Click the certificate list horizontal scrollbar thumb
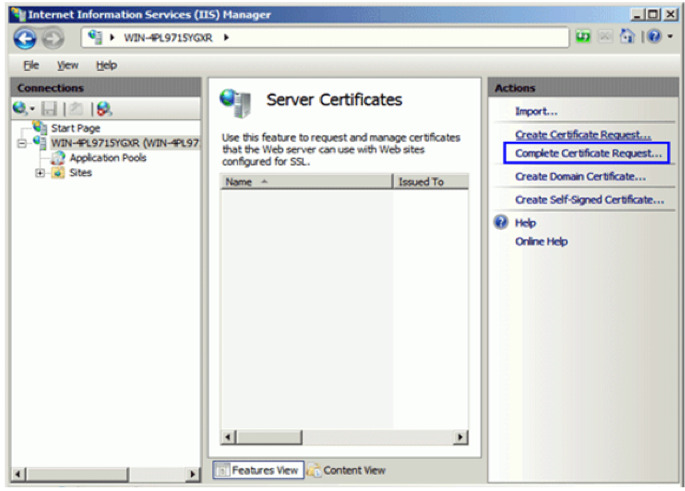This screenshot has height=491, width=685. (269, 437)
